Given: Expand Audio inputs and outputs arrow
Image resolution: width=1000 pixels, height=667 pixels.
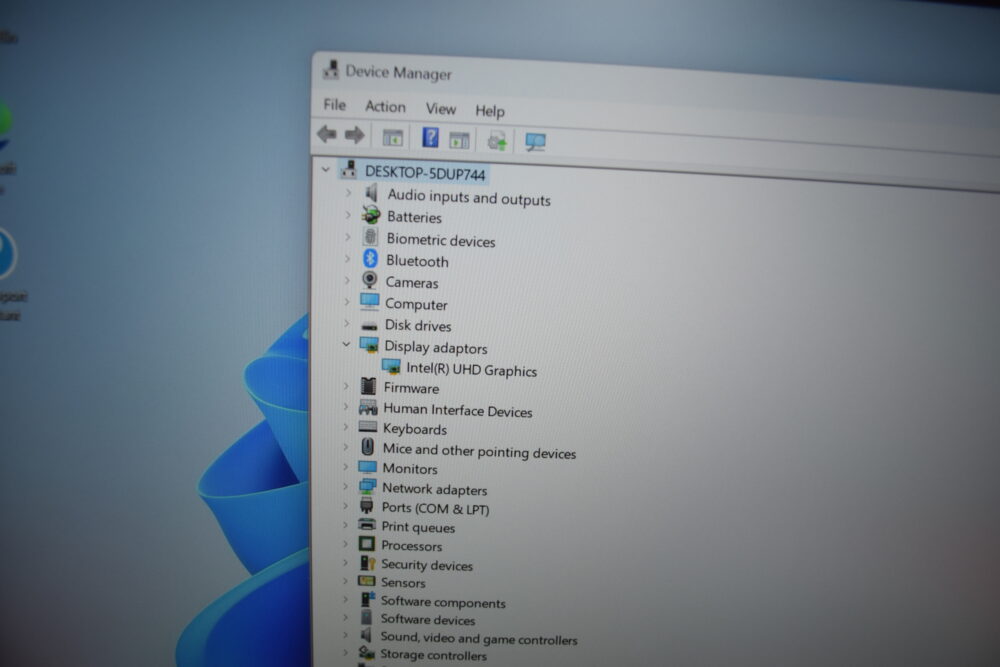Looking at the screenshot, I should pos(348,192).
